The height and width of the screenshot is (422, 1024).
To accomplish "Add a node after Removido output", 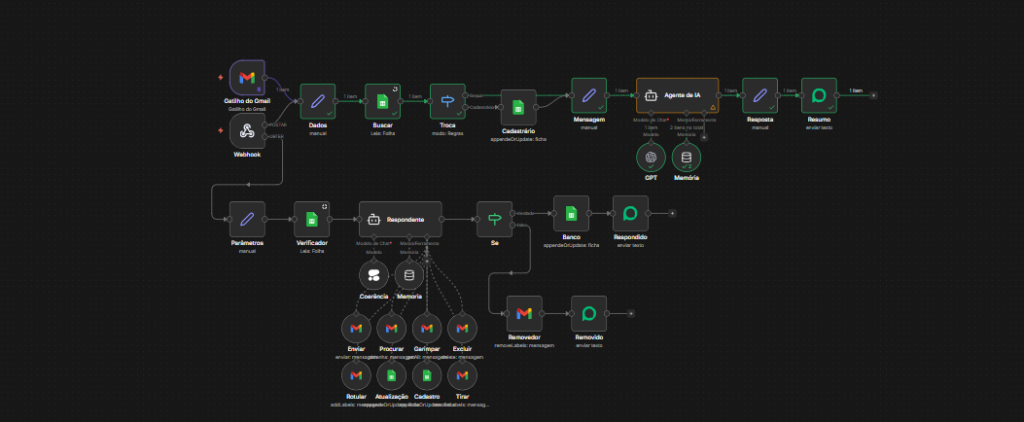I will (x=631, y=314).
